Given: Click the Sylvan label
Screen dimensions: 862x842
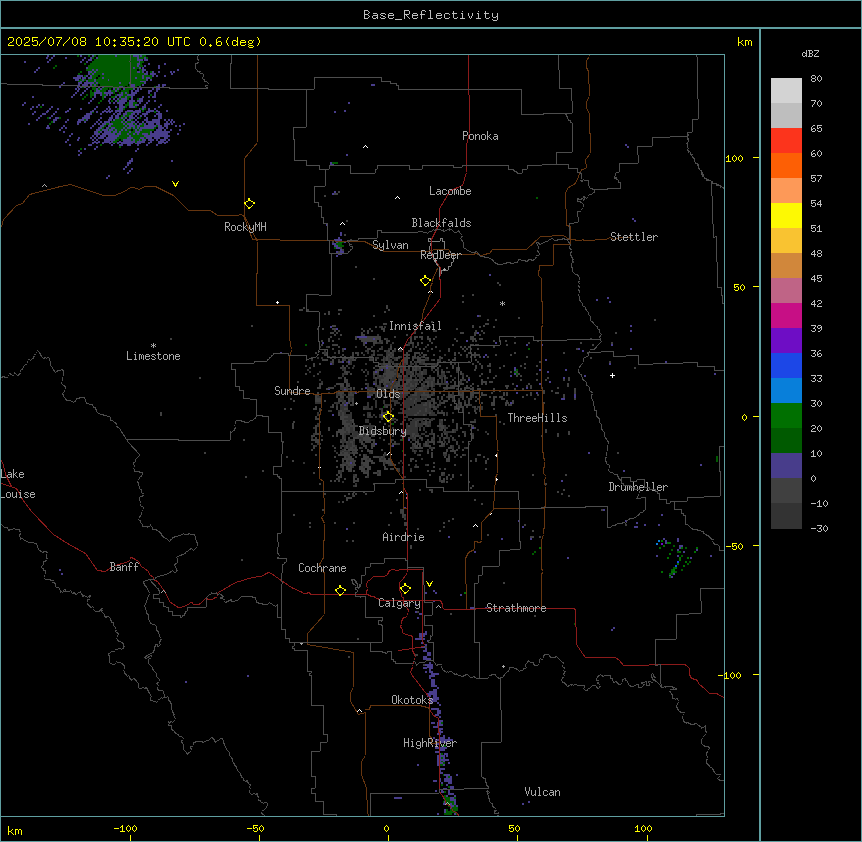Looking at the screenshot, I should pyautogui.click(x=390, y=245).
